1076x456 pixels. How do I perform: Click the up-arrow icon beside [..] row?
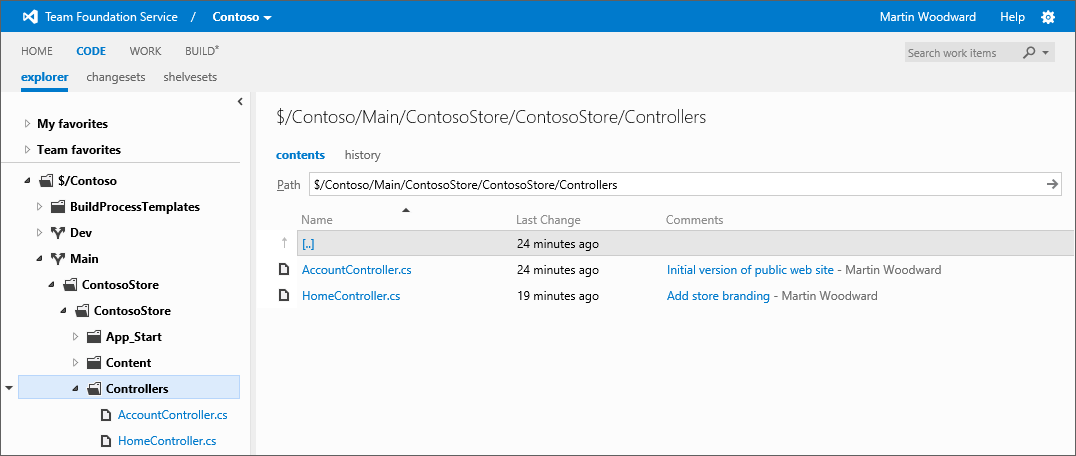click(x=284, y=243)
